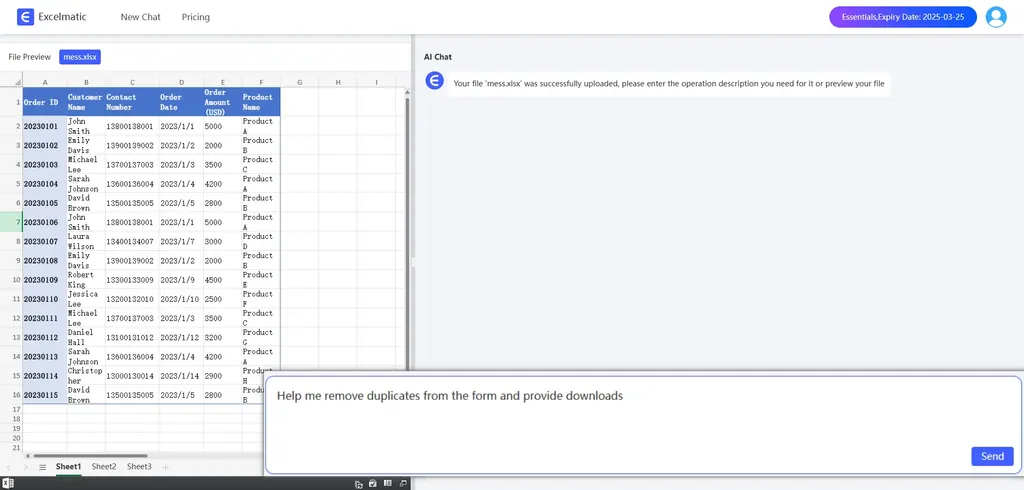
Task: Switch to the Sheet2 tab
Action: click(104, 467)
